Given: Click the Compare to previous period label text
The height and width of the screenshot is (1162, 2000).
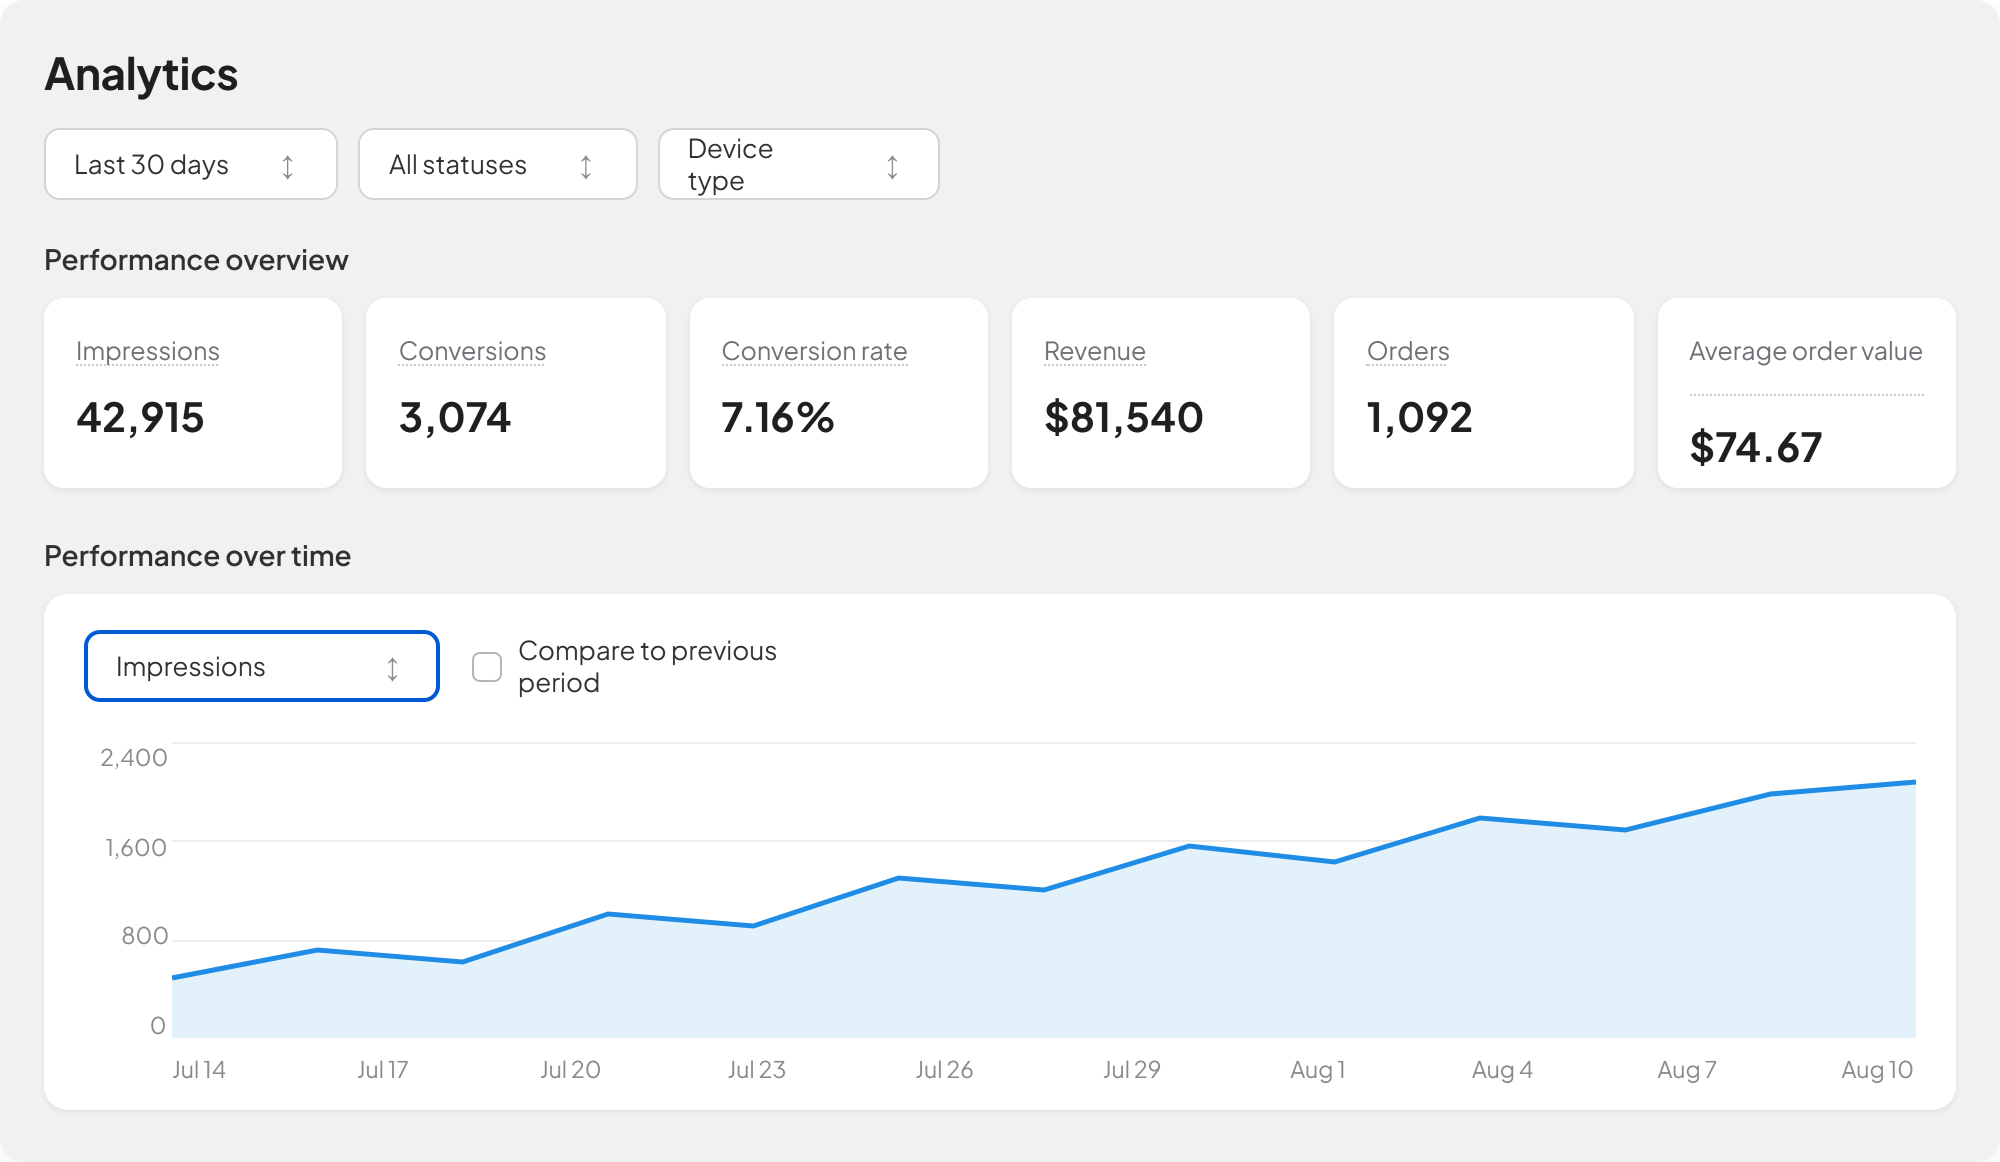Looking at the screenshot, I should 648,667.
